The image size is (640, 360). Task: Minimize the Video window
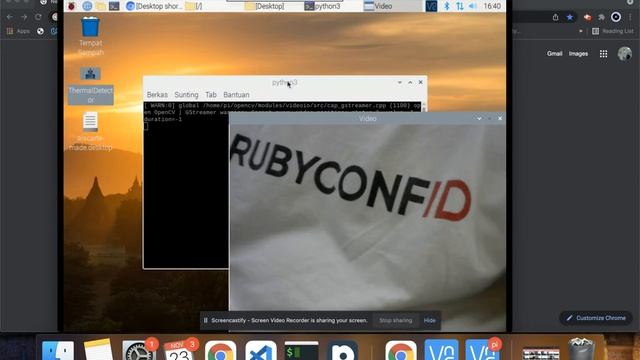pos(479,118)
